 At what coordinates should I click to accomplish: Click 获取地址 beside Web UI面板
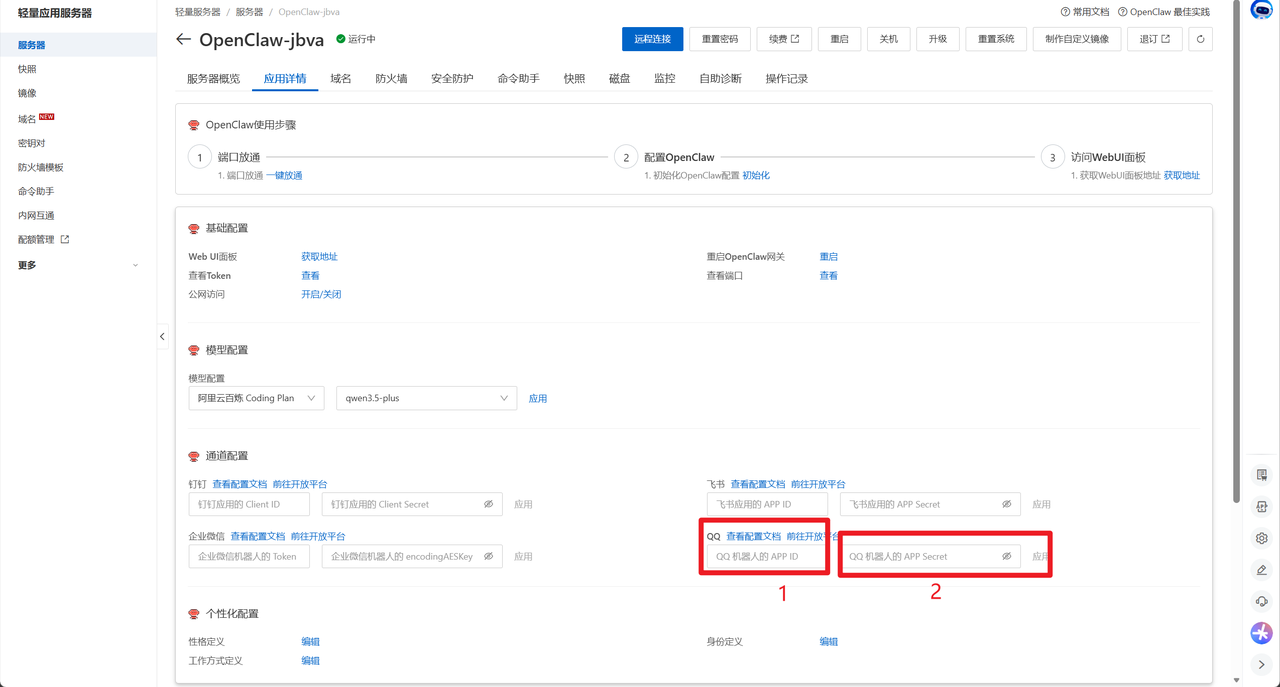(319, 256)
